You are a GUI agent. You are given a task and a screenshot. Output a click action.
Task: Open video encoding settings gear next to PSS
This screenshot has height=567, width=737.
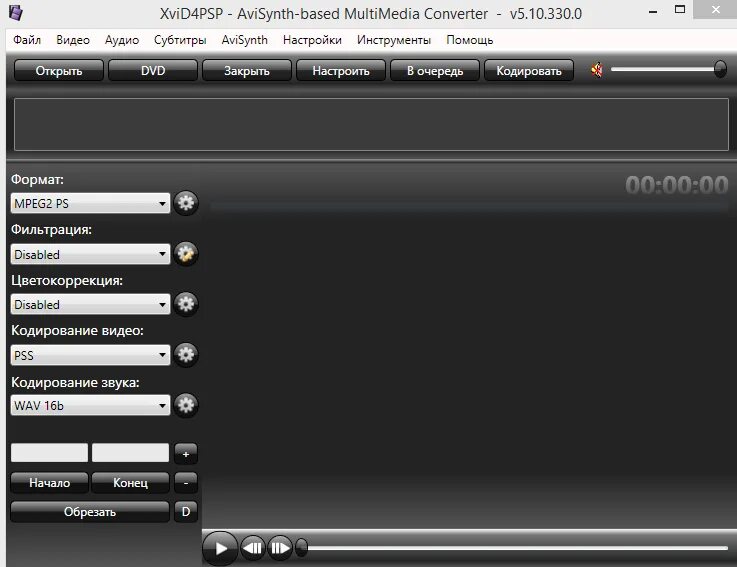[x=186, y=354]
